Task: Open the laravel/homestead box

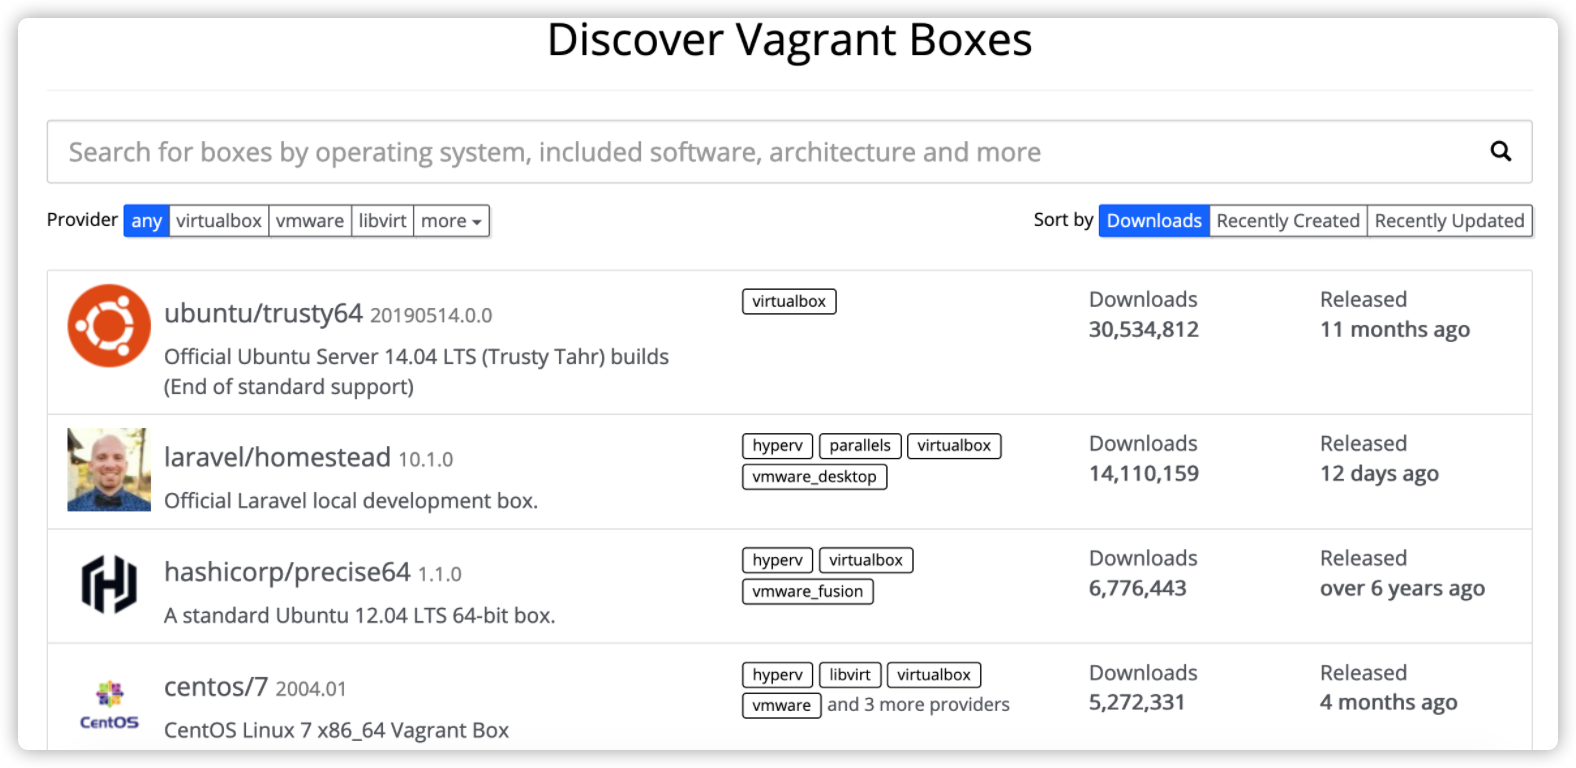Action: (277, 458)
